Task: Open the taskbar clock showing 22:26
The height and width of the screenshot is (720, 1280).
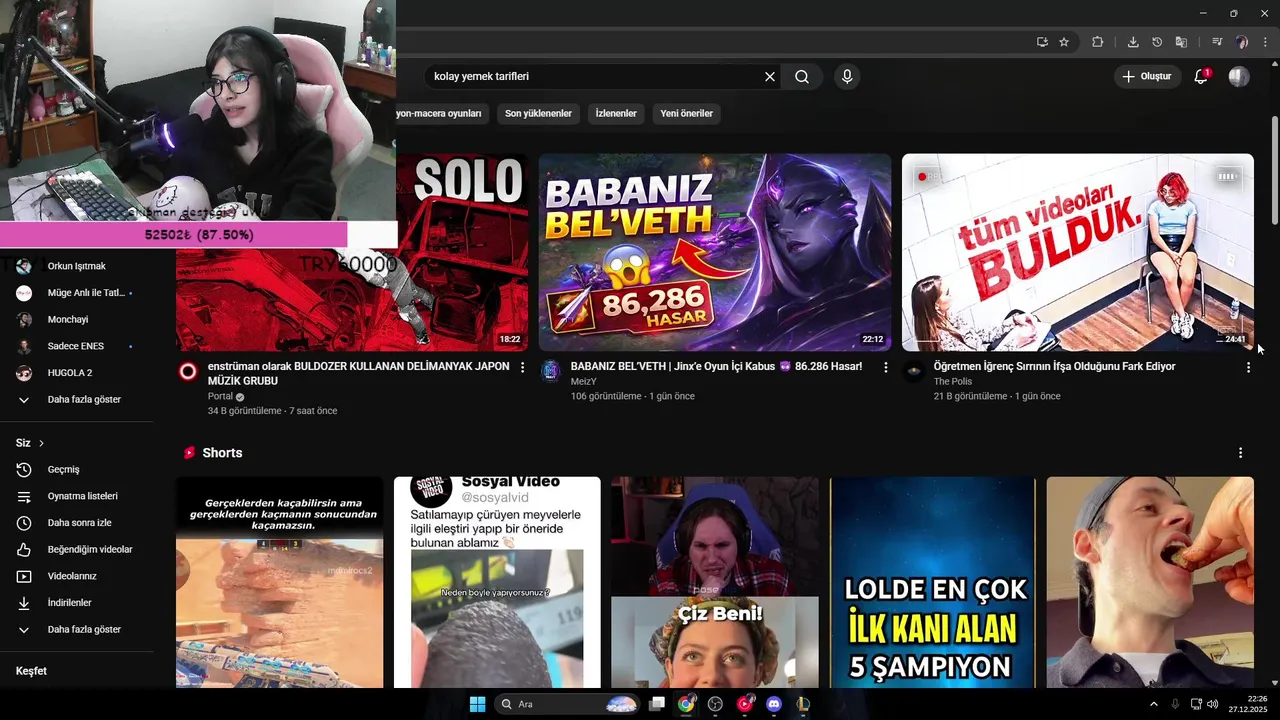Action: tap(1250, 704)
